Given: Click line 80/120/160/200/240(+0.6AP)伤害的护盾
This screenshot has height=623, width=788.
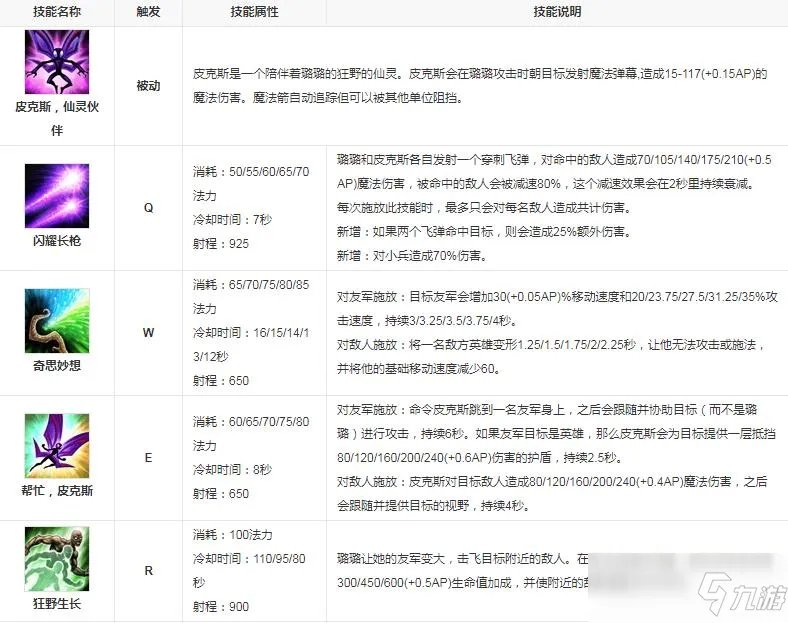Looking at the screenshot, I should (481, 458).
